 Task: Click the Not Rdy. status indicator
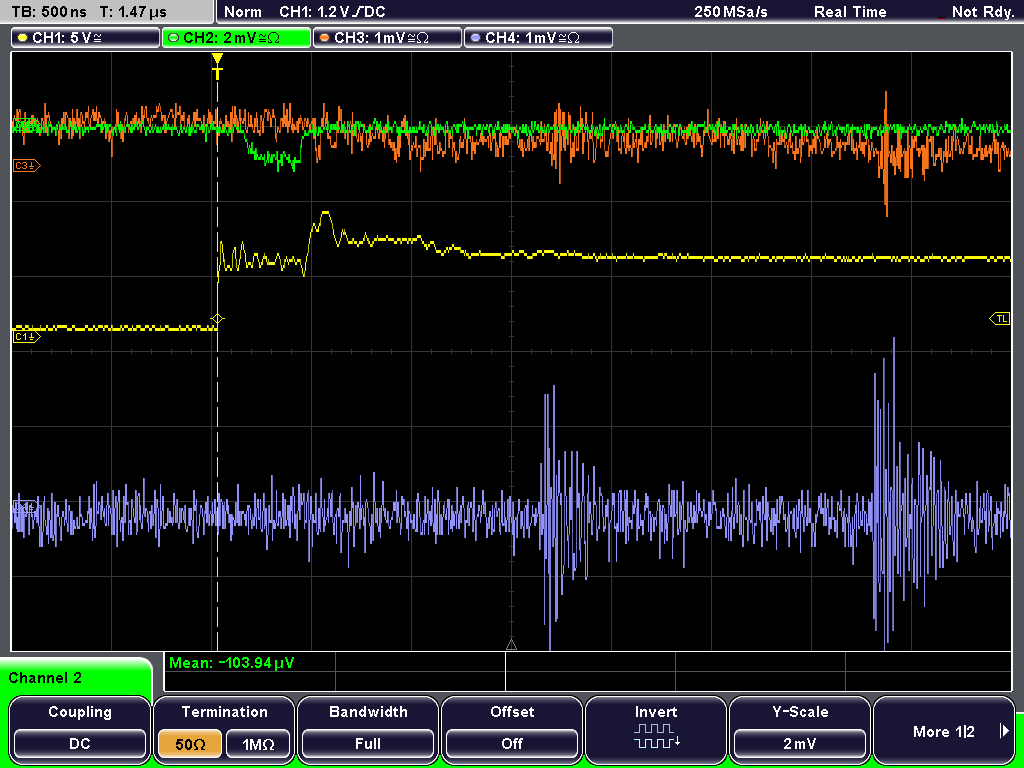982,12
